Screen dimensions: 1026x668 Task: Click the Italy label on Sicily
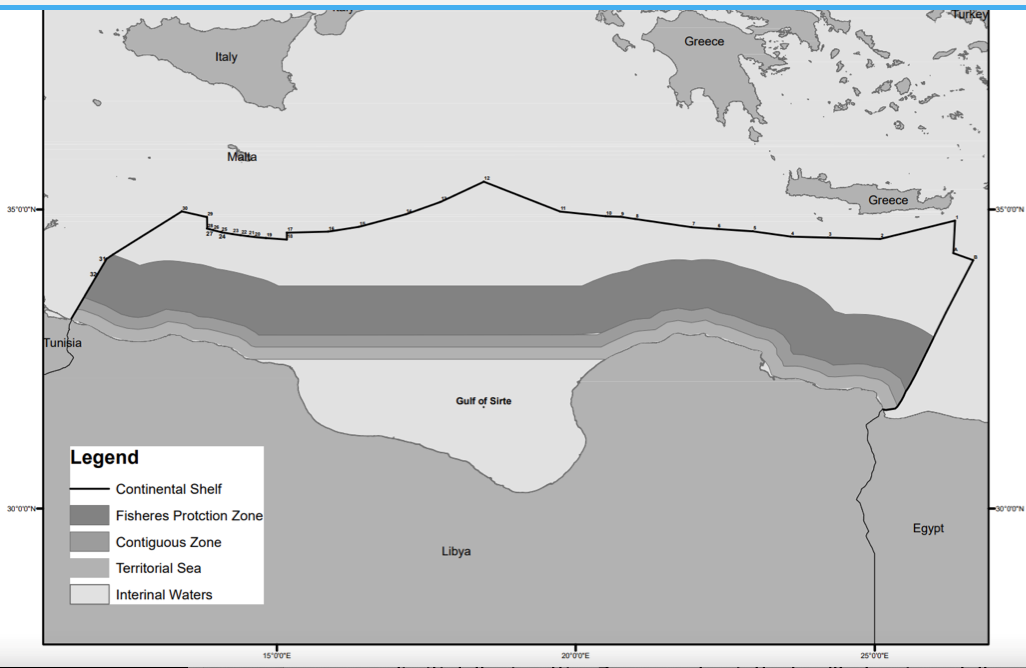click(x=226, y=57)
